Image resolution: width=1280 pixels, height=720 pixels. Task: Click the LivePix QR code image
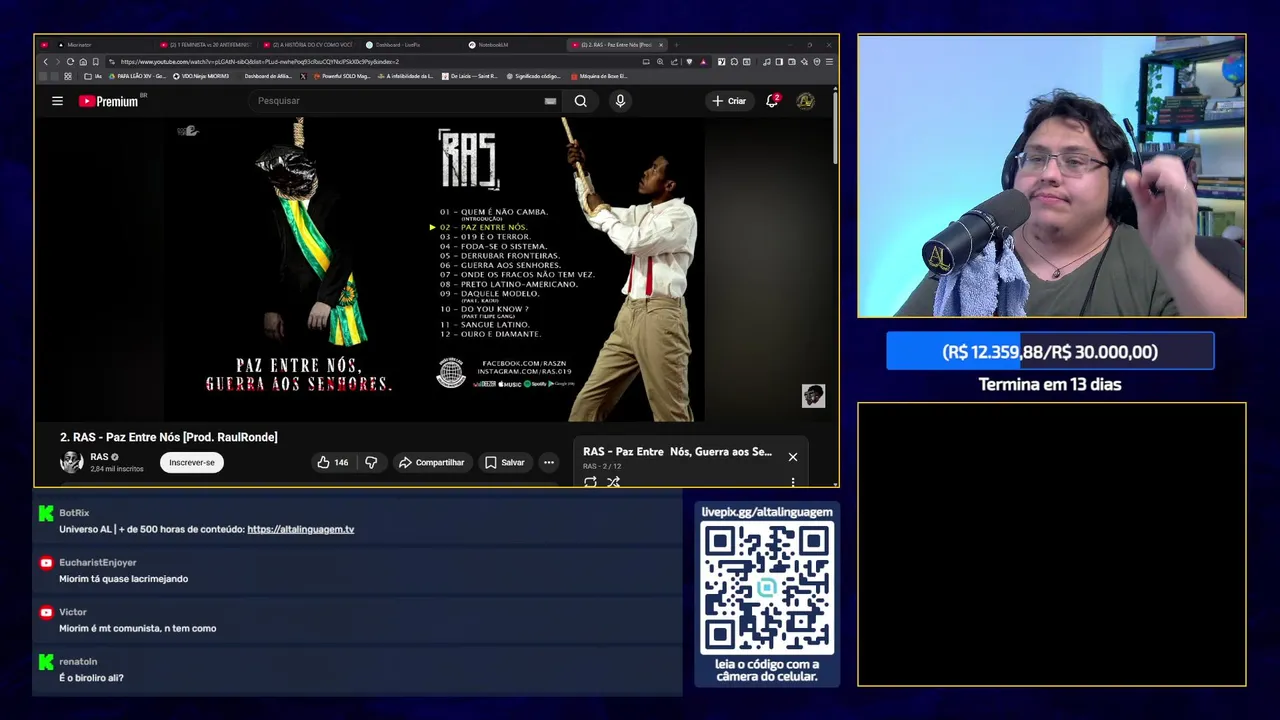click(767, 587)
